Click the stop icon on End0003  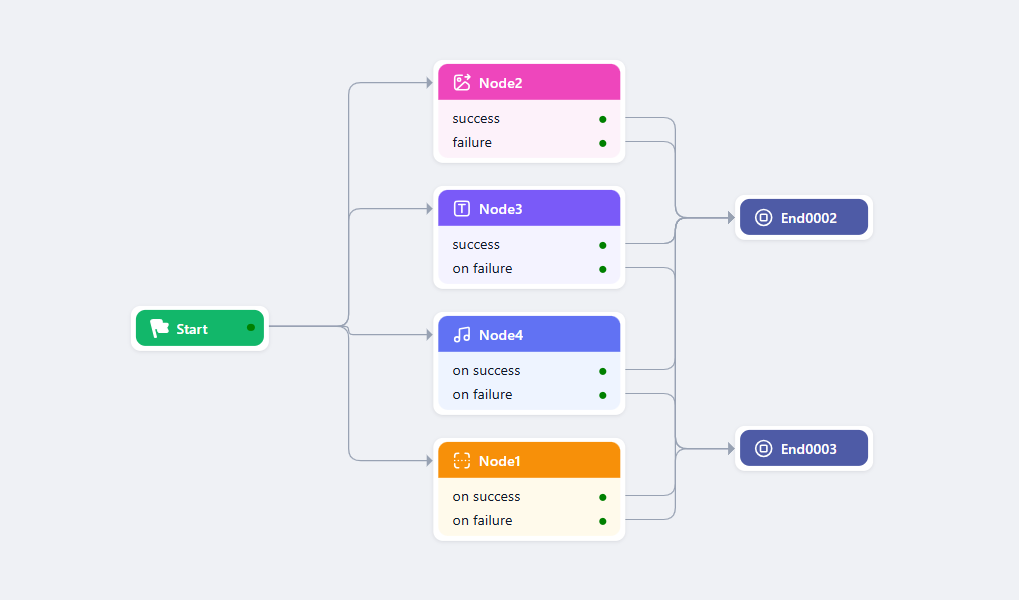tap(763, 449)
